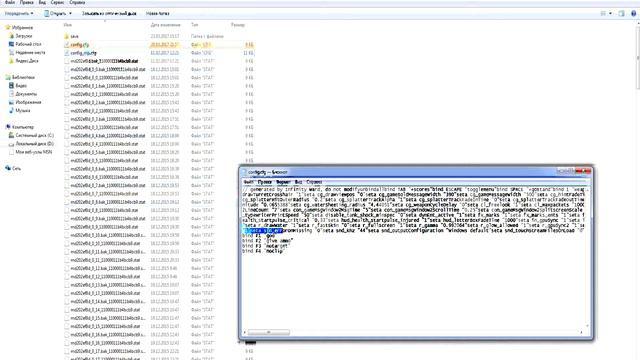Toggle the preview pane icon

tap(621, 13)
